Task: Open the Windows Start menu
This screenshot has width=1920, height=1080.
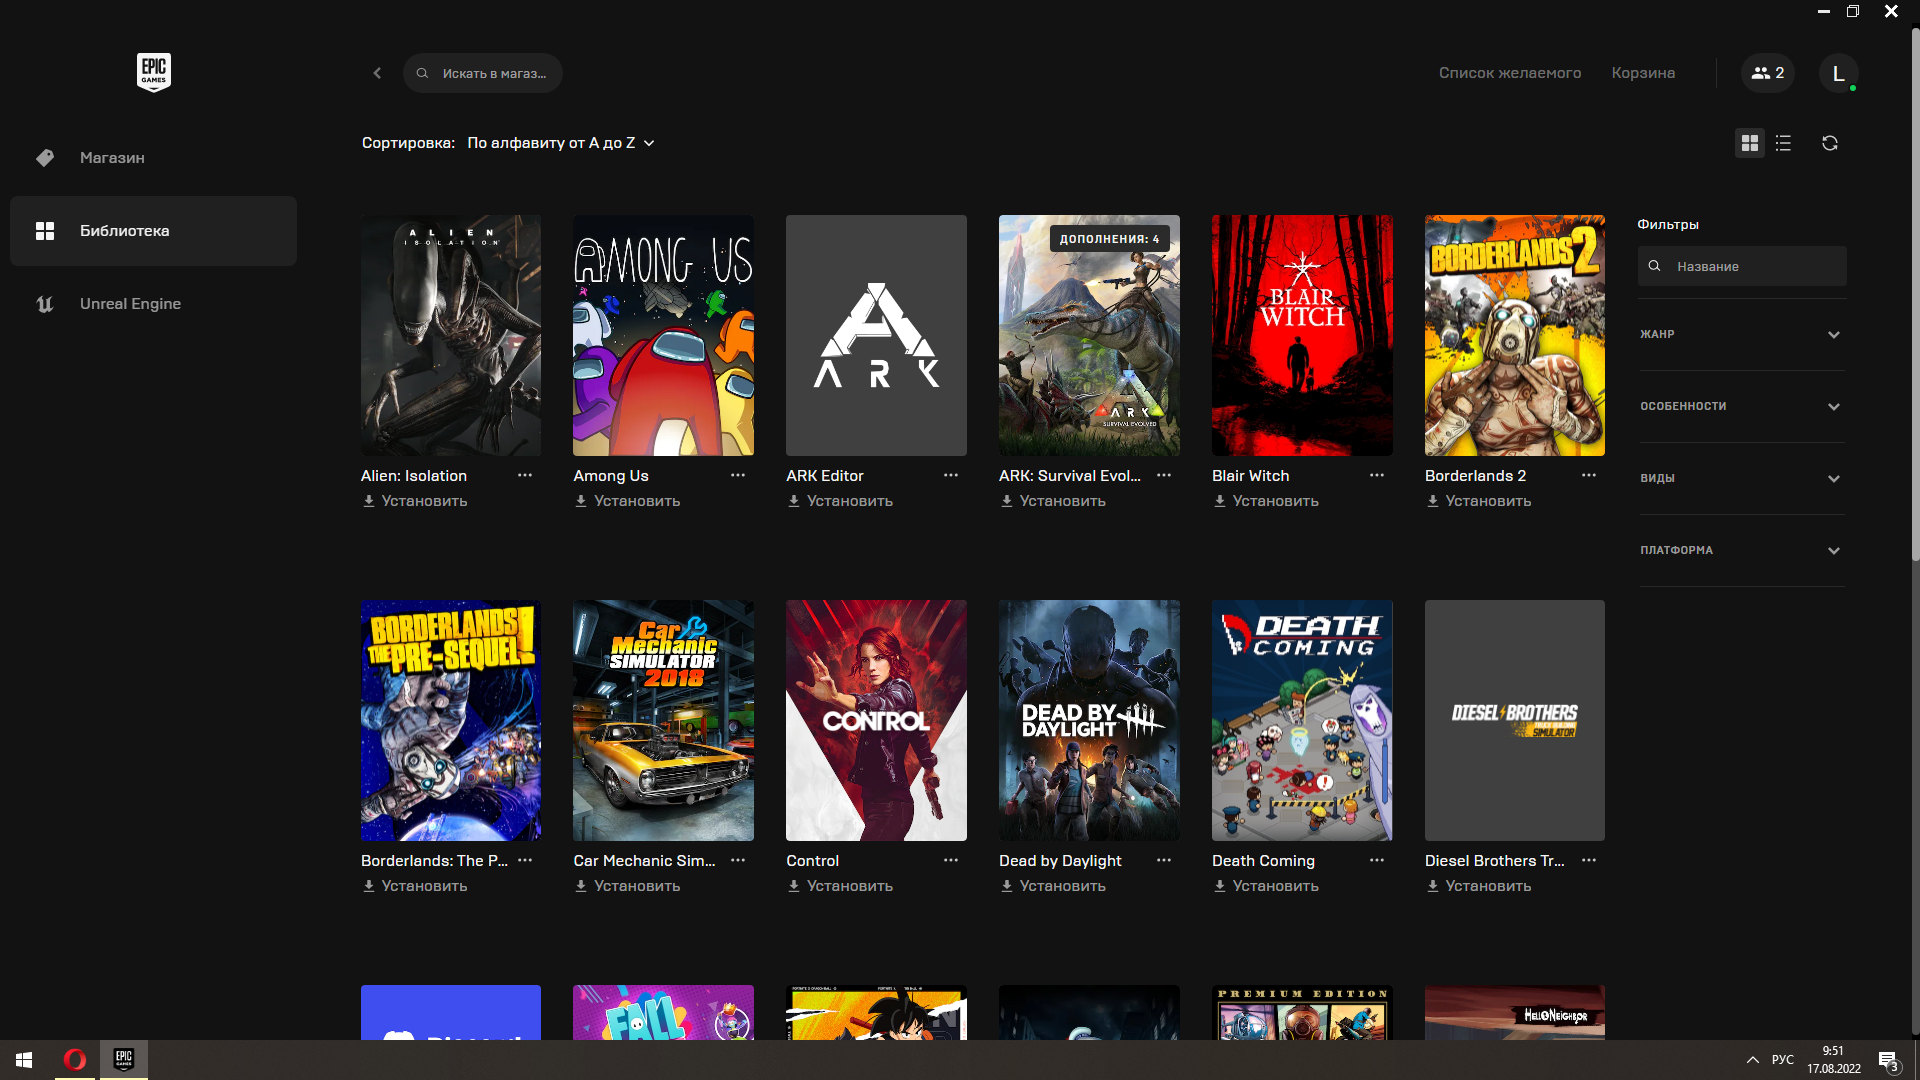Action: (24, 1060)
